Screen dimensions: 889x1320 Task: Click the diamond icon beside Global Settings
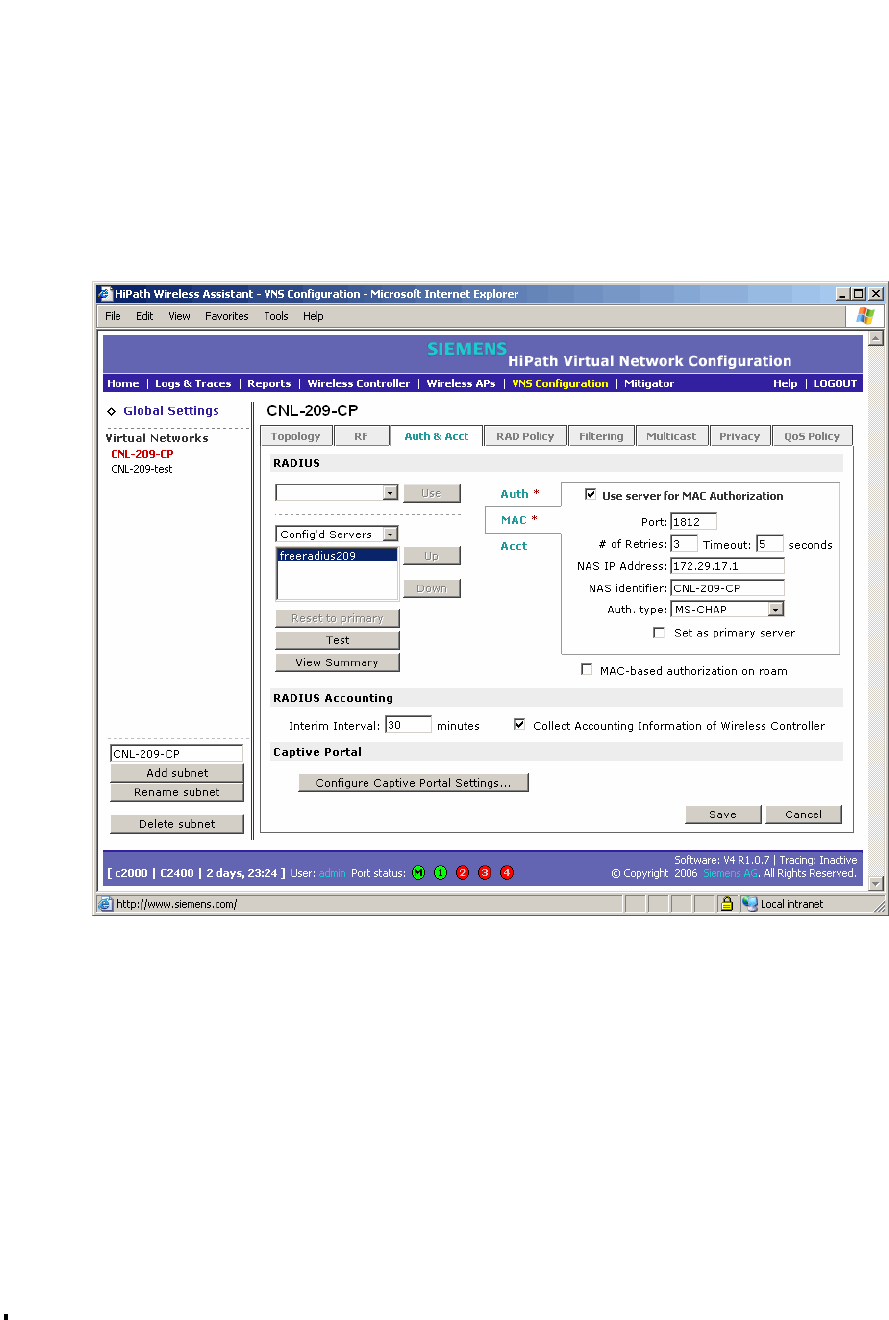pyautogui.click(x=112, y=411)
